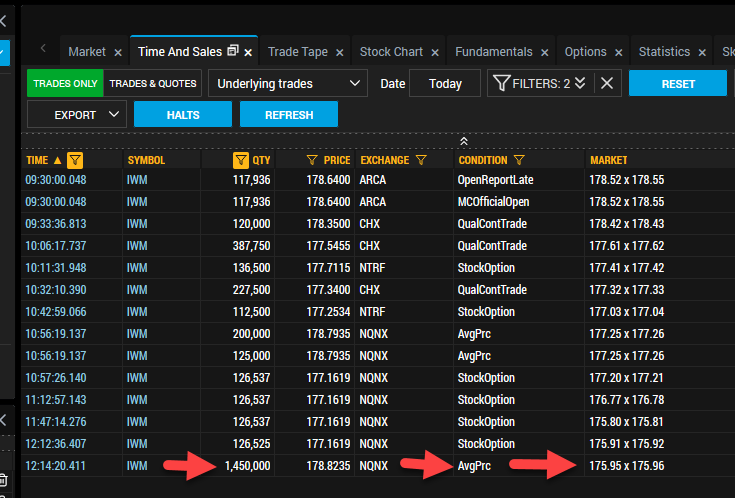Image resolution: width=735 pixels, height=498 pixels.
Task: Close the Trade Tape tab
Action: 340,53
